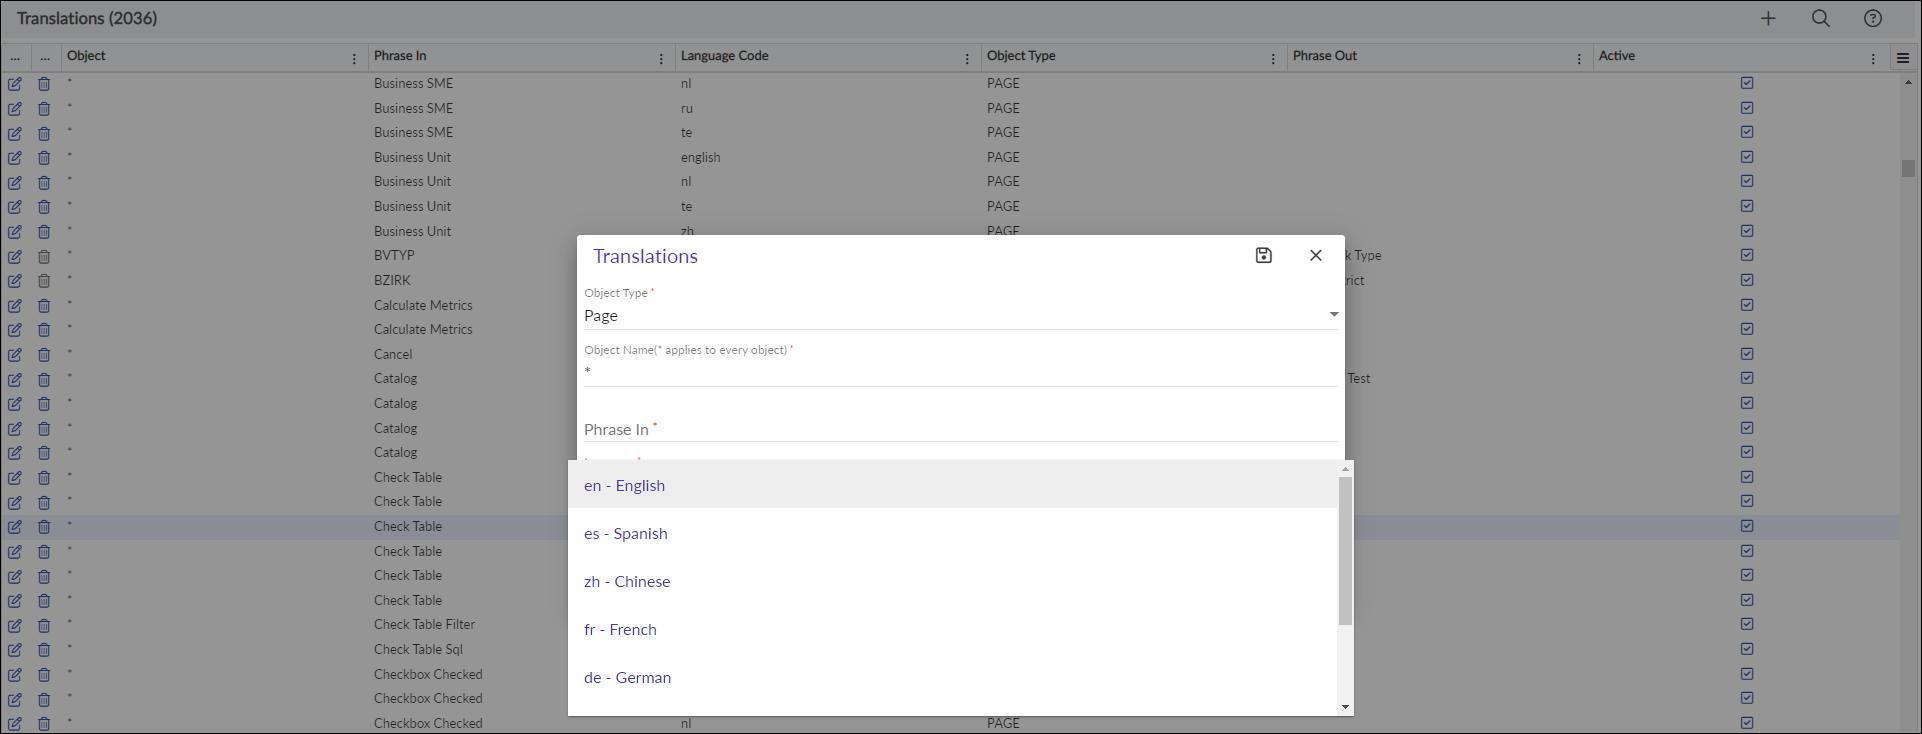Delete the Business SME ru row
1922x734 pixels.
coord(44,109)
